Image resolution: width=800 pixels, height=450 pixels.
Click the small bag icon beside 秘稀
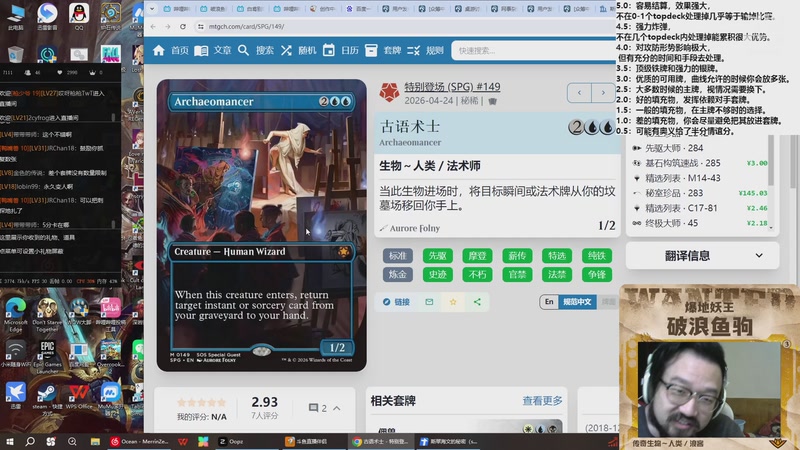[492, 101]
